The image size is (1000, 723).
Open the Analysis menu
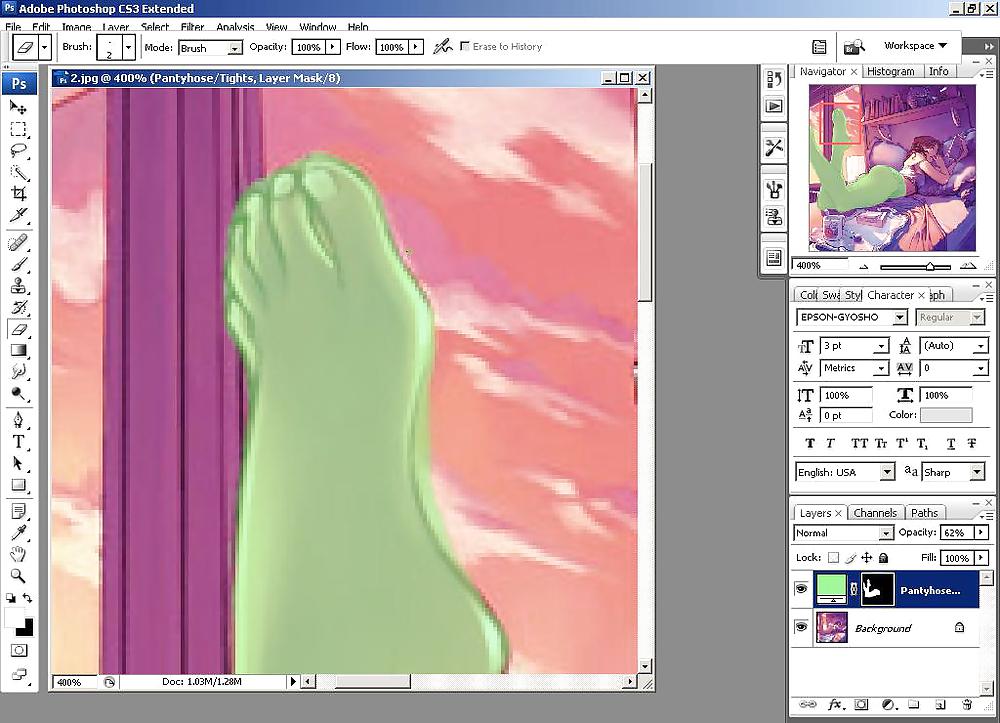pyautogui.click(x=235, y=27)
